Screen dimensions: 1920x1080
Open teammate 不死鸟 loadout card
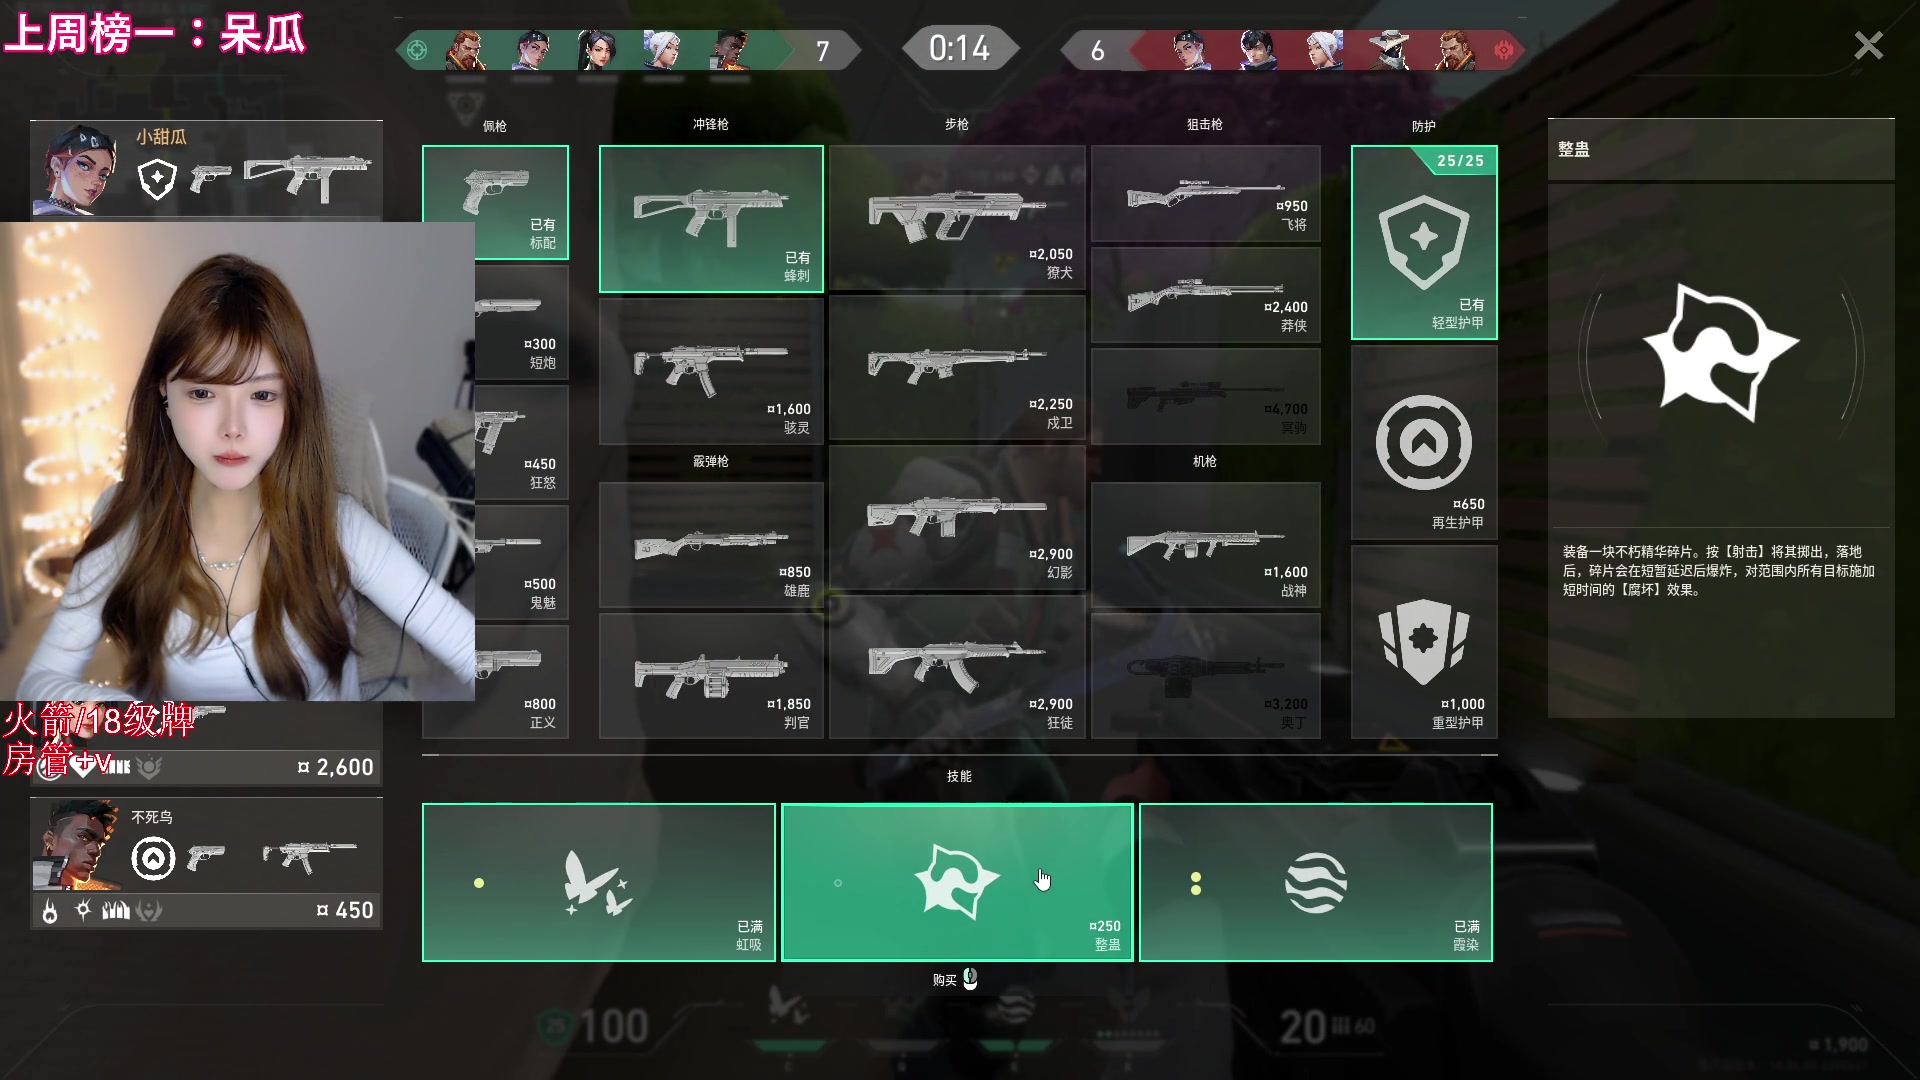pos(206,862)
